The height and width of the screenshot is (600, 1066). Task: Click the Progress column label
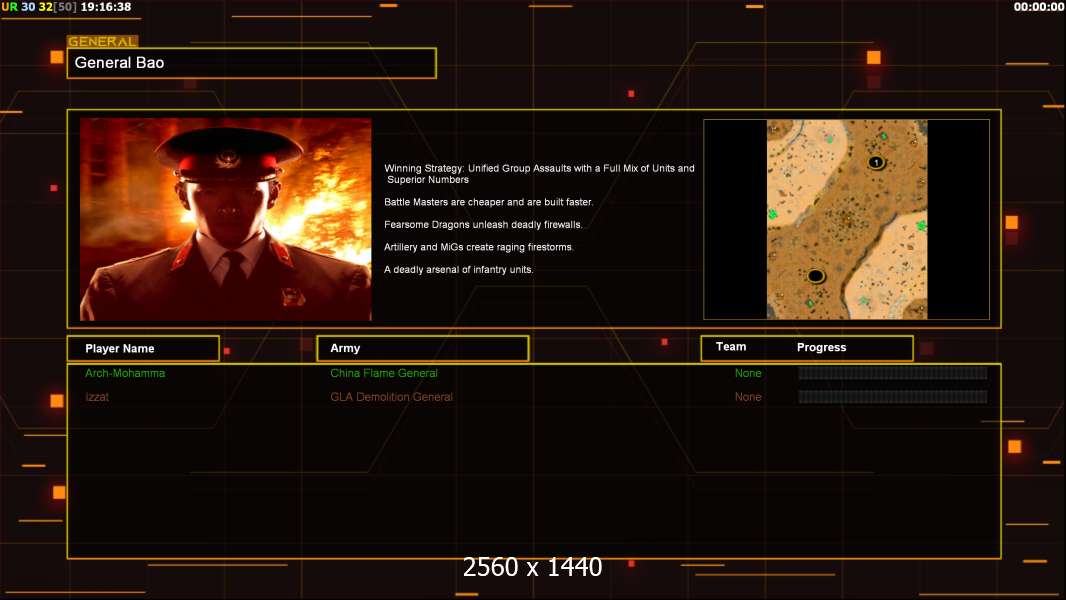821,347
